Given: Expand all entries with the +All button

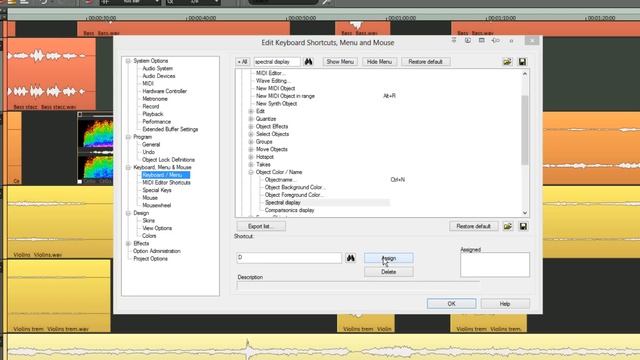Looking at the screenshot, I should click(x=242, y=62).
